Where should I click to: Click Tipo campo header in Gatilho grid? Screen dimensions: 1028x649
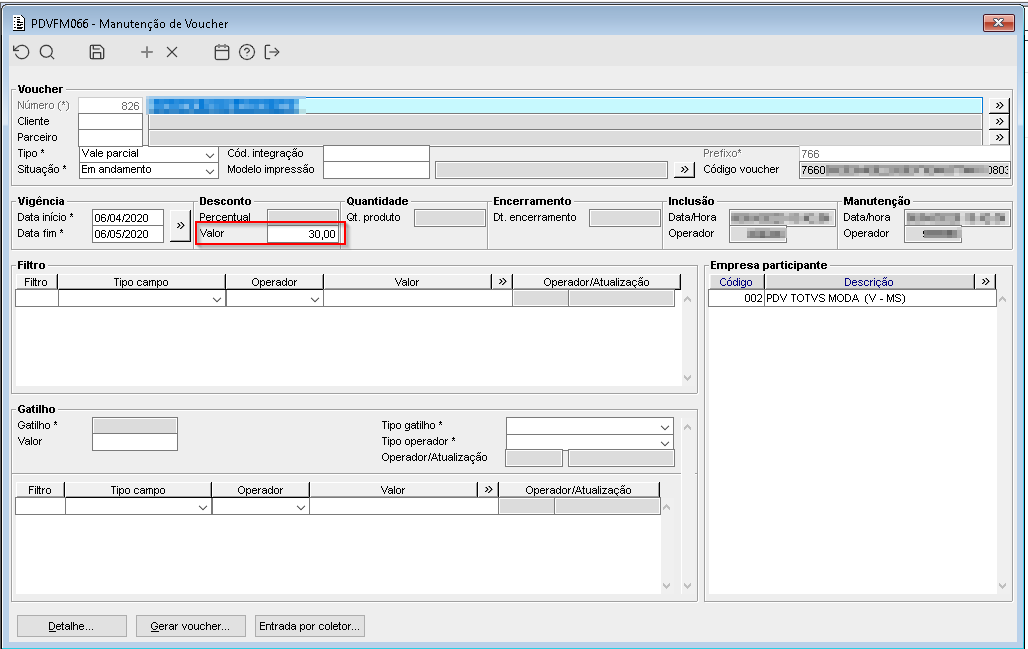138,490
